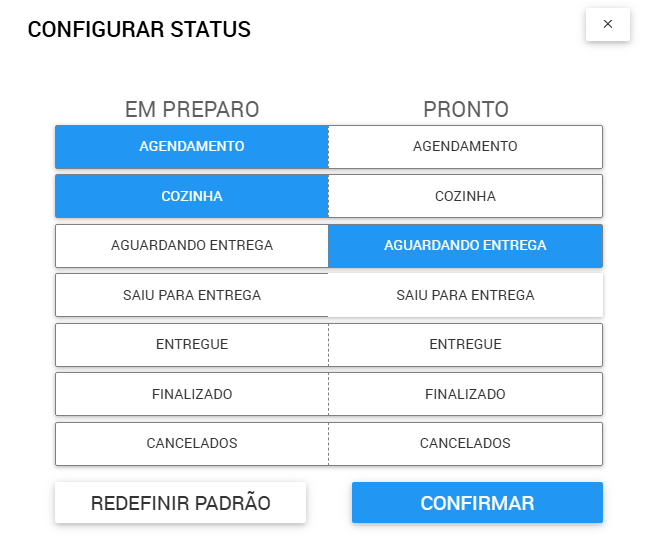
Task: Enable Aguardando Entrega under Em Preparo
Action: tap(192, 245)
